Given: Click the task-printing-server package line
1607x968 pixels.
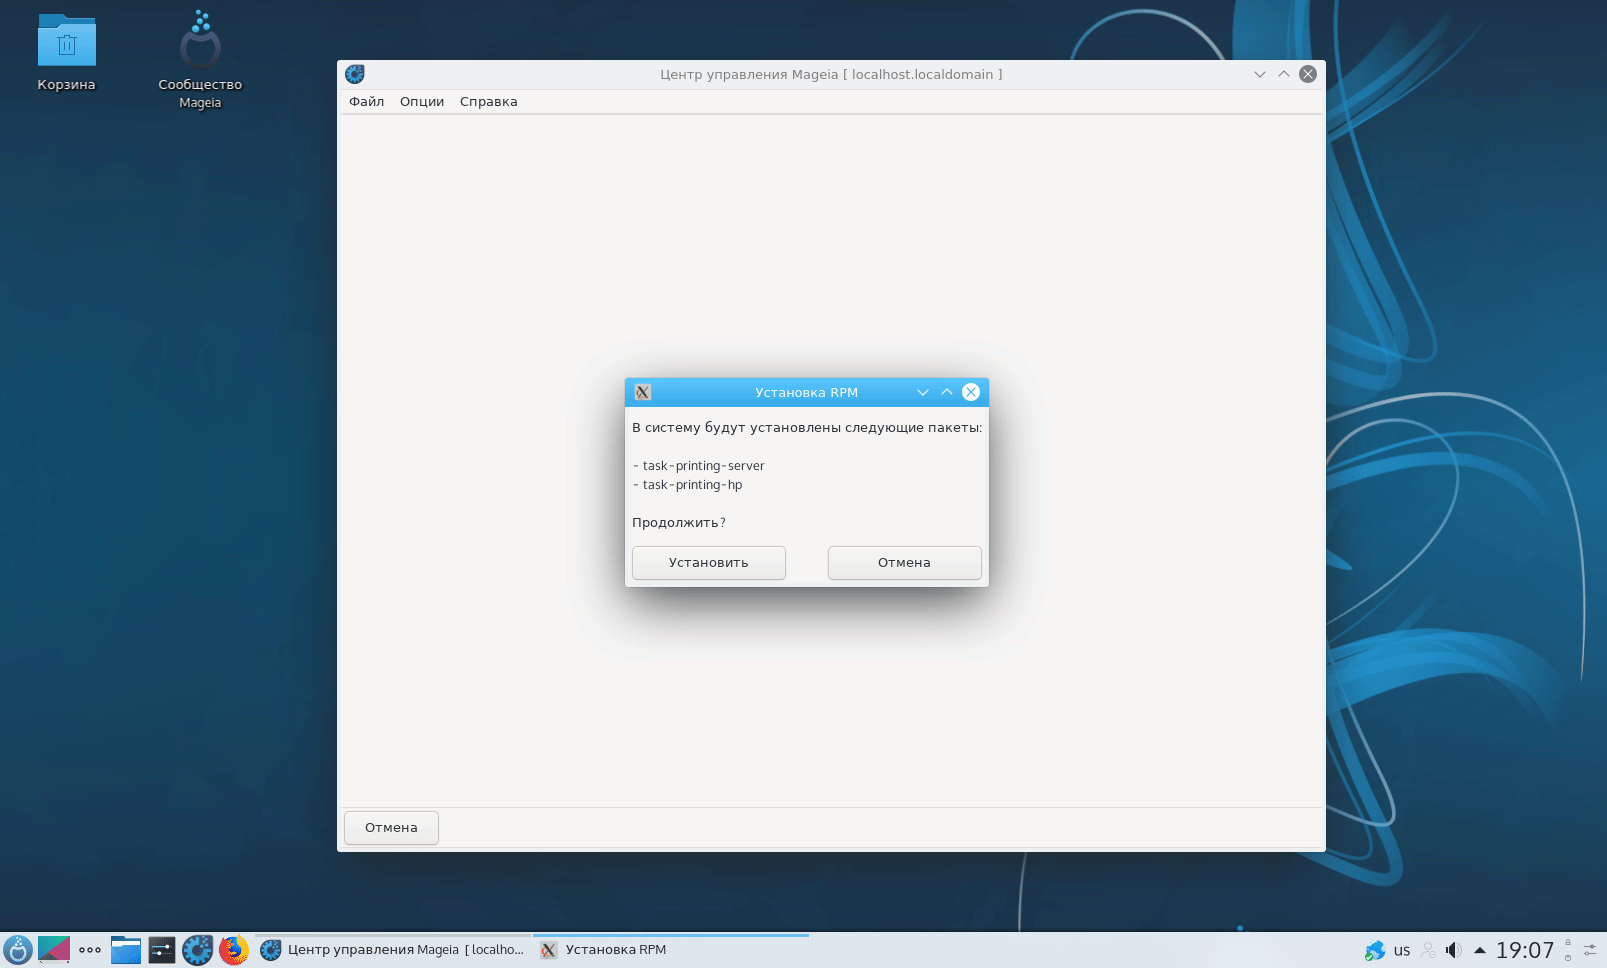Looking at the screenshot, I should [x=699, y=466].
